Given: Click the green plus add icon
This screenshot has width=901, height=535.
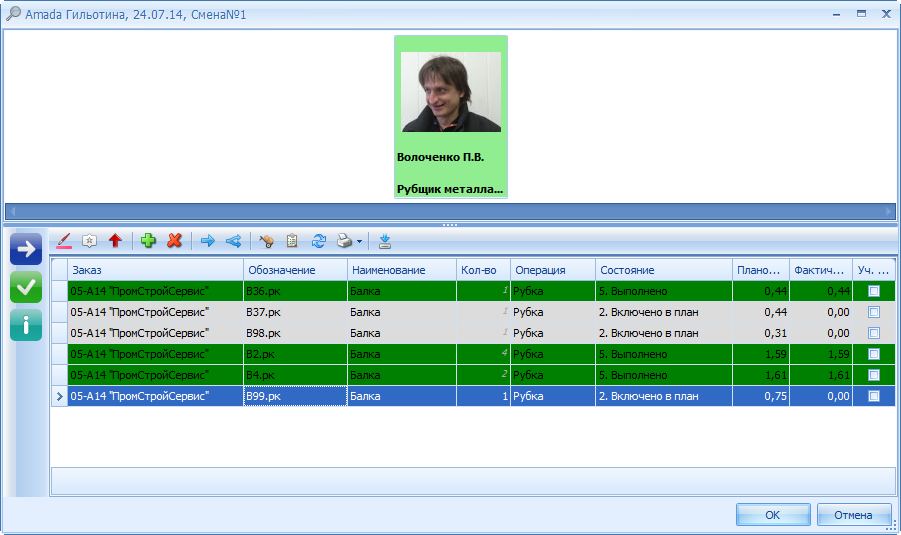Looking at the screenshot, I should (149, 241).
